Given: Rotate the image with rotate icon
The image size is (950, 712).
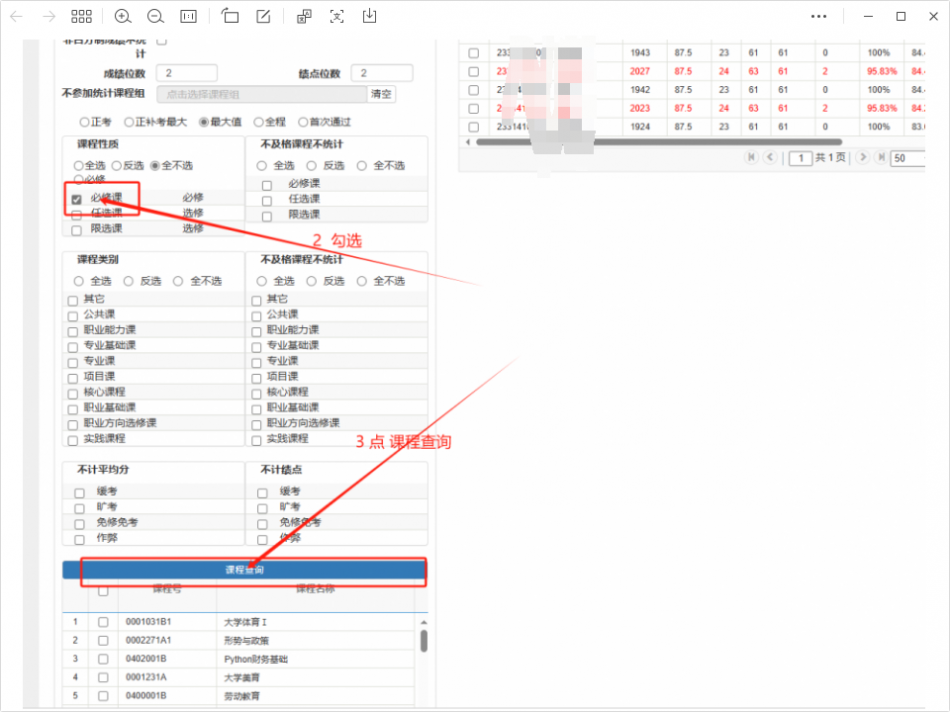Looking at the screenshot, I should (x=230, y=16).
